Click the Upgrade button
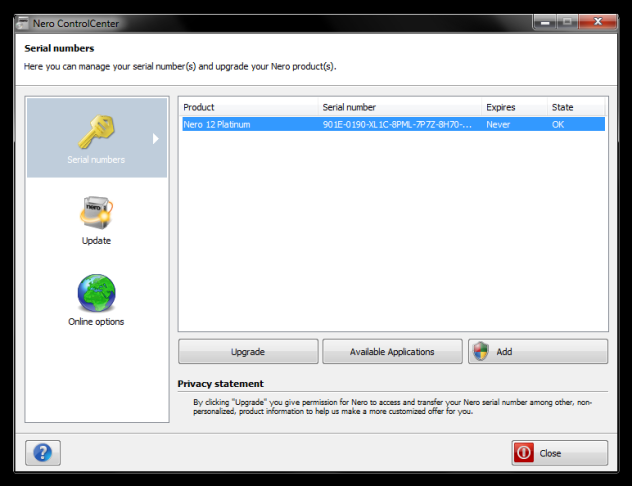The height and width of the screenshot is (486, 632). pyautogui.click(x=248, y=351)
